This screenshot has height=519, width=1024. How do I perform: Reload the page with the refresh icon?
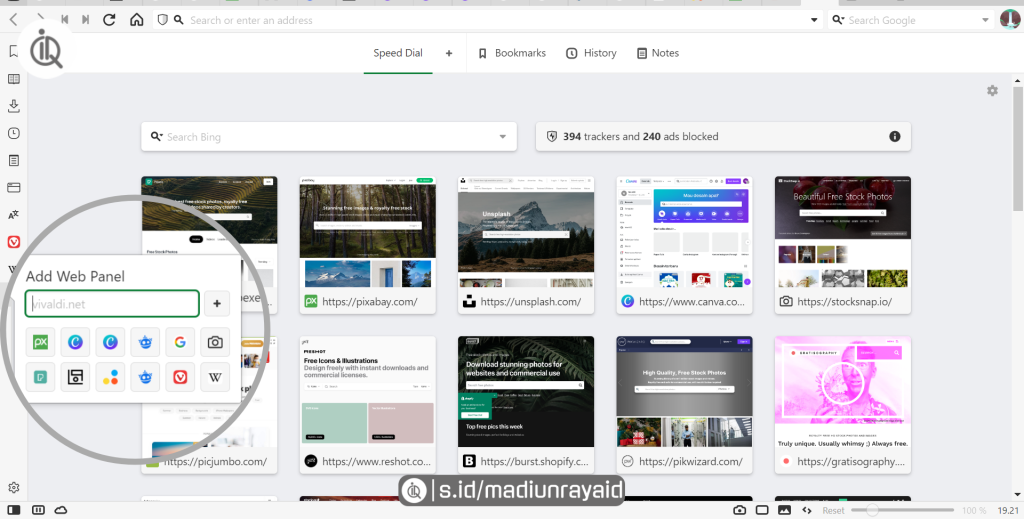[110, 20]
